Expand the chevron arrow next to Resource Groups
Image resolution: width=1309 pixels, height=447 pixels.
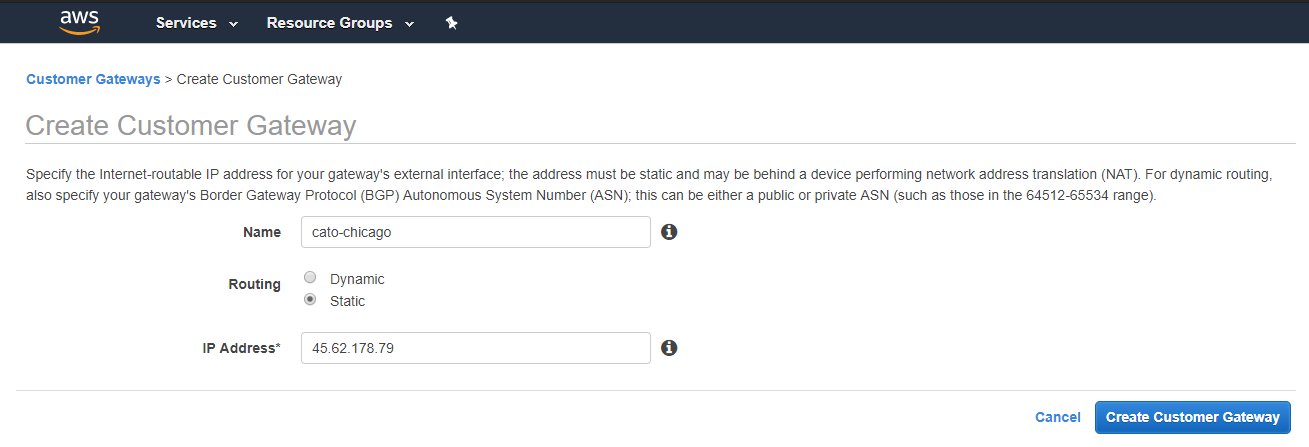pos(410,24)
